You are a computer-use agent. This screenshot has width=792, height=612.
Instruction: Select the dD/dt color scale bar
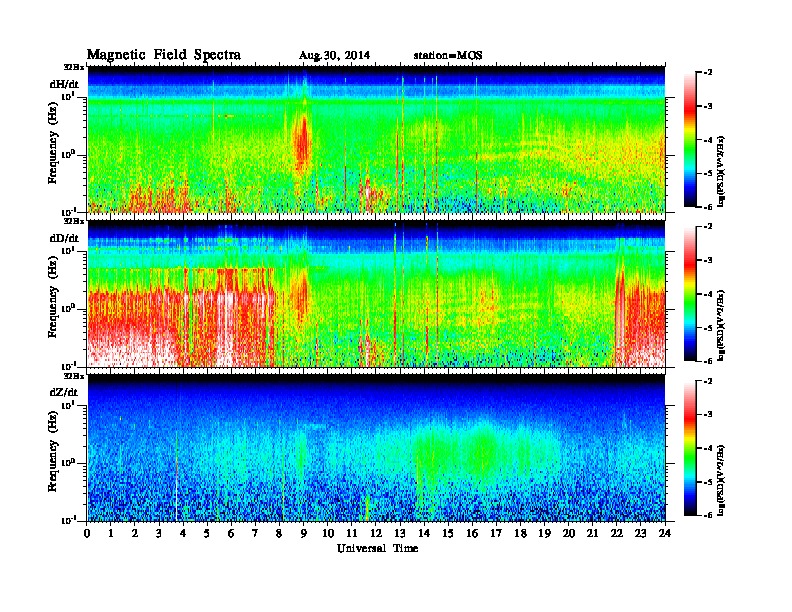[690, 294]
